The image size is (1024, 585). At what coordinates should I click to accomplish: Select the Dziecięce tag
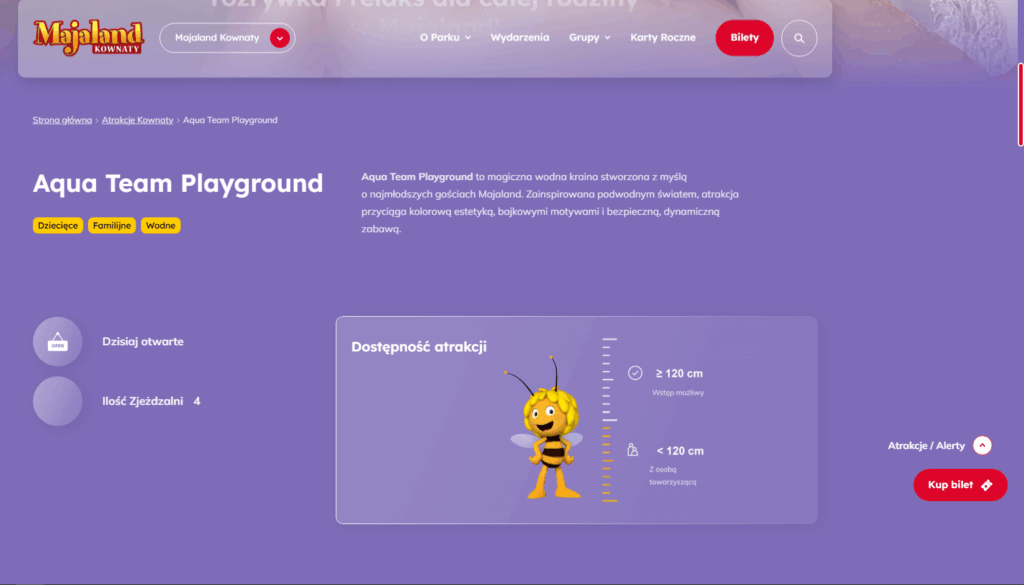click(x=58, y=226)
